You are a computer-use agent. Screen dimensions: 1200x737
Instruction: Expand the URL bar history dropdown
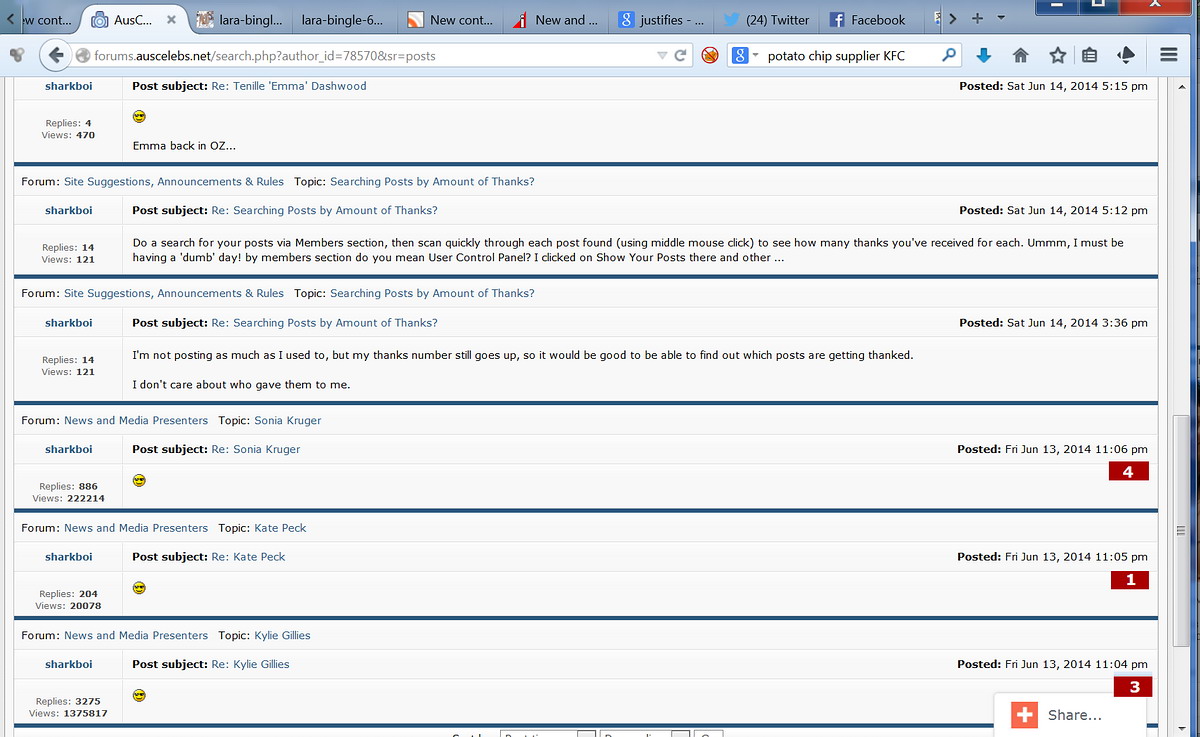pos(661,56)
